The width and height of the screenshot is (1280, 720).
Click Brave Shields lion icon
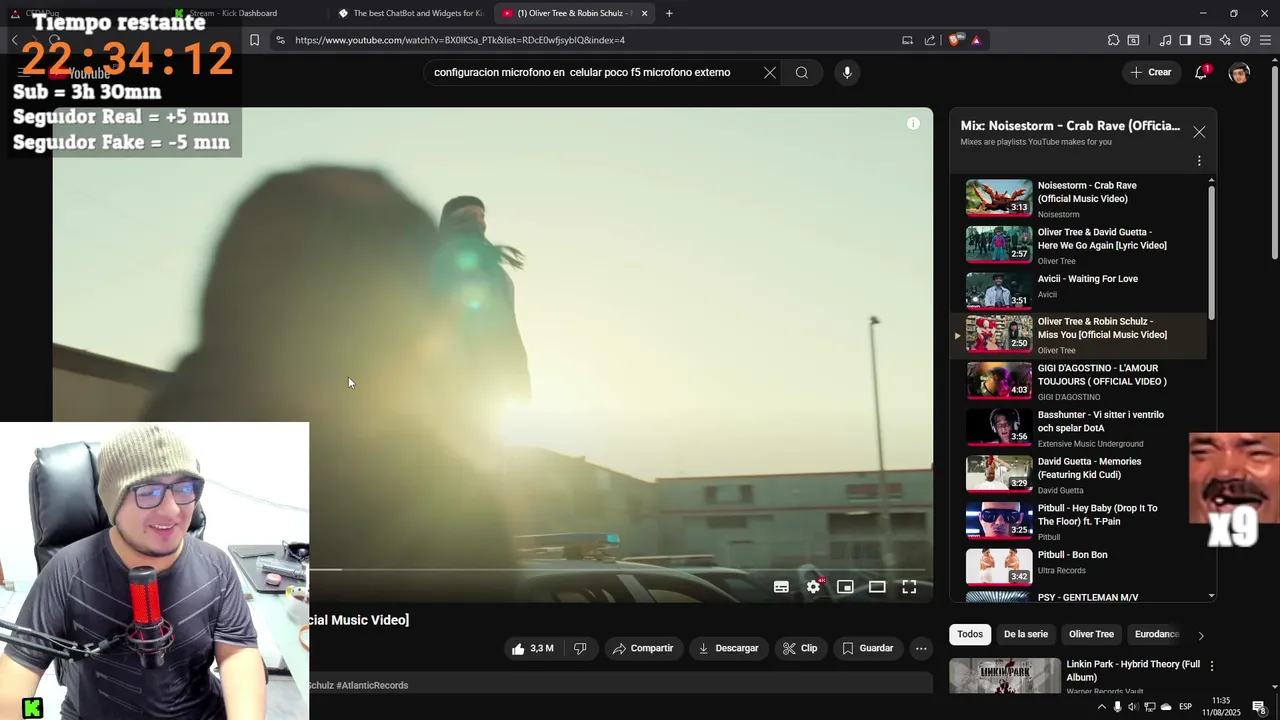[x=955, y=40]
